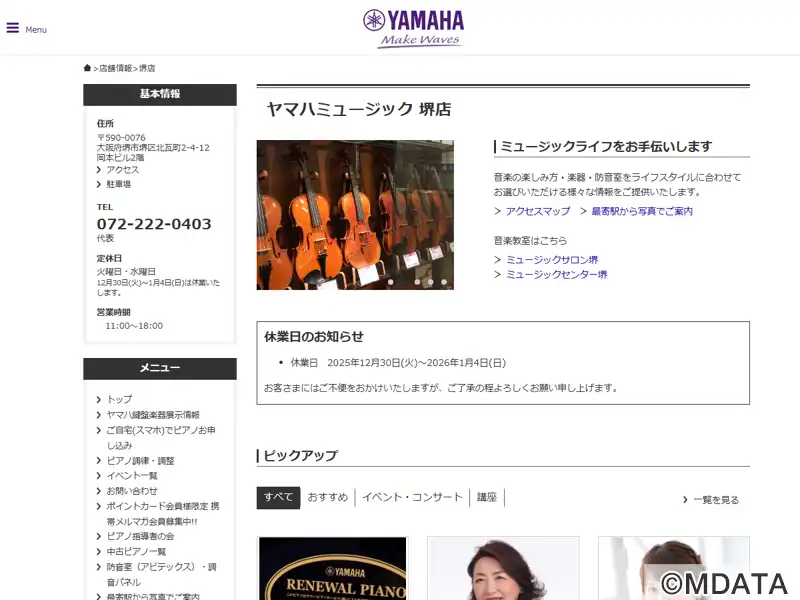The height and width of the screenshot is (600, 800).
Task: Open 最寄駅から写真でご案内 link in main section
Action: 642,211
